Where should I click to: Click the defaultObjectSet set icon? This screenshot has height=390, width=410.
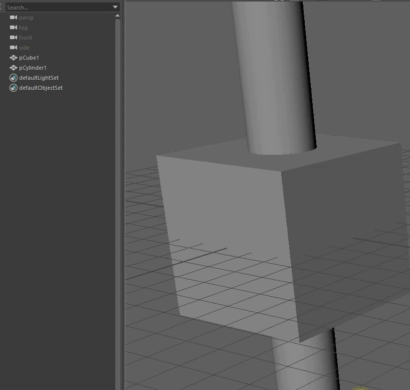[x=13, y=88]
